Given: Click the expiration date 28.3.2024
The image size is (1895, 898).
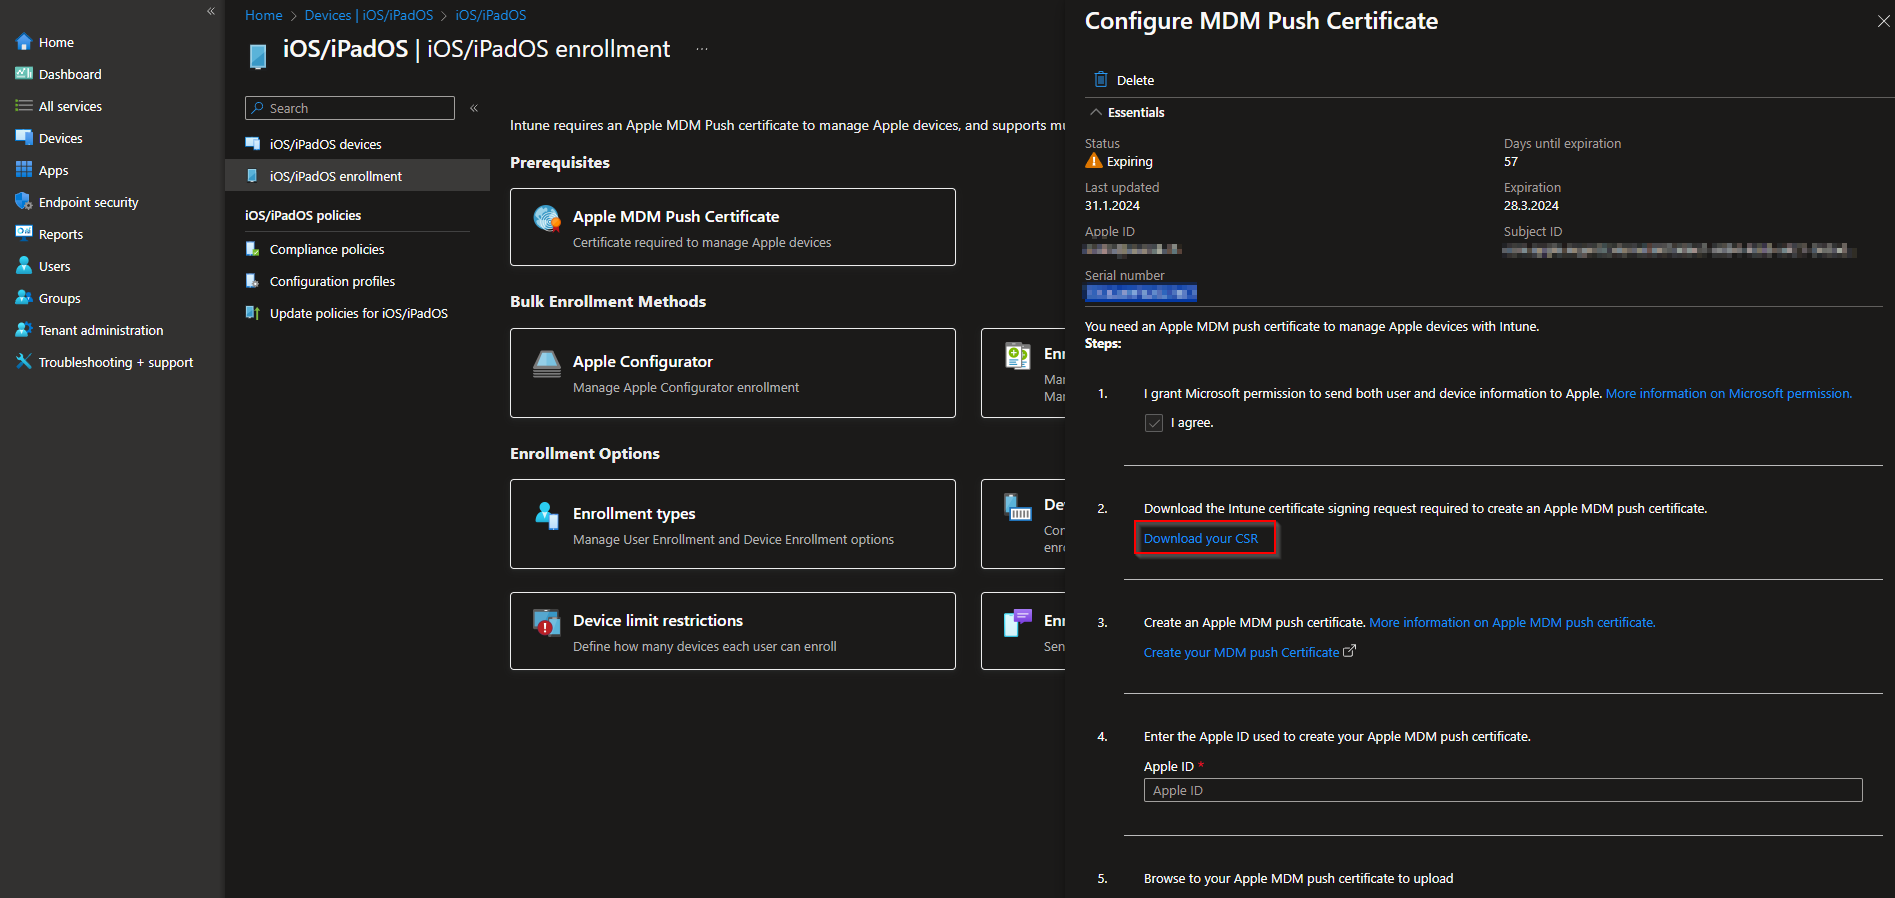Looking at the screenshot, I should point(1531,205).
